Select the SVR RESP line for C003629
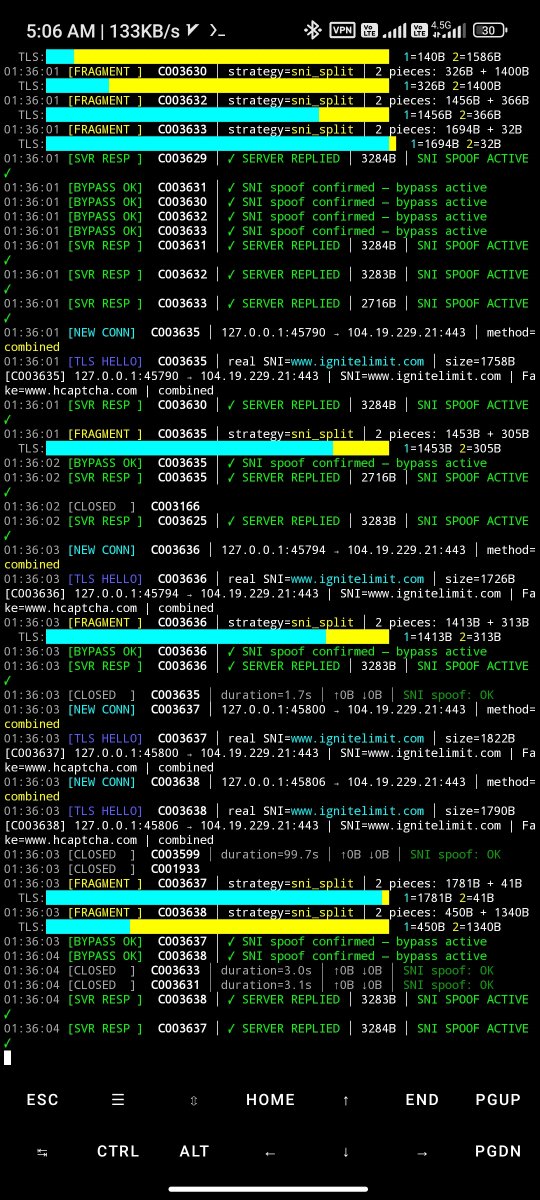Image resolution: width=540 pixels, height=1200 pixels. tap(267, 159)
